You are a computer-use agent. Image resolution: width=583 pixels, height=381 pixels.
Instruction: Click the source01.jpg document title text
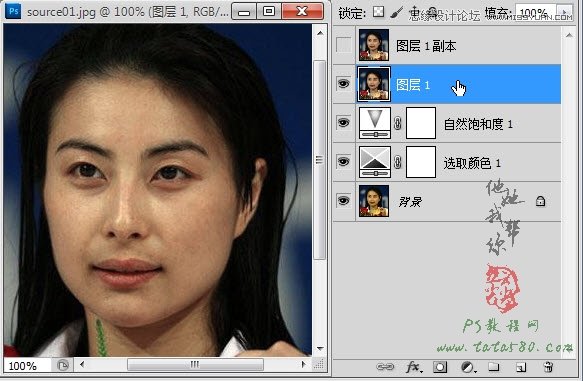click(128, 12)
